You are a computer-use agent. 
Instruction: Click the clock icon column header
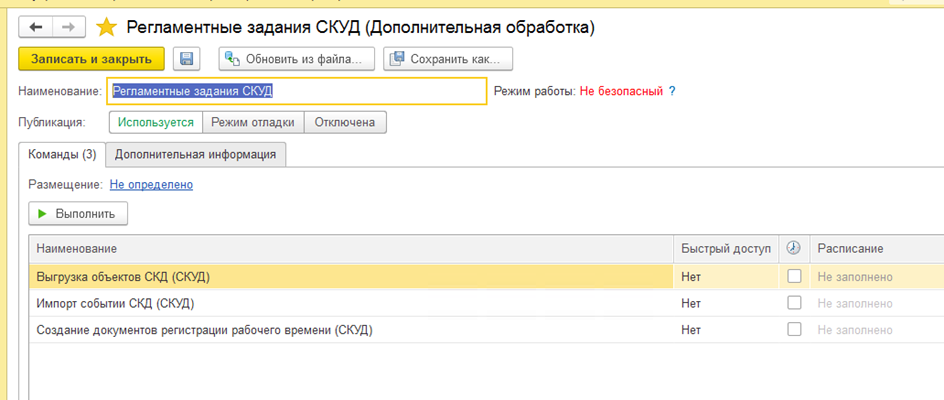(x=794, y=248)
